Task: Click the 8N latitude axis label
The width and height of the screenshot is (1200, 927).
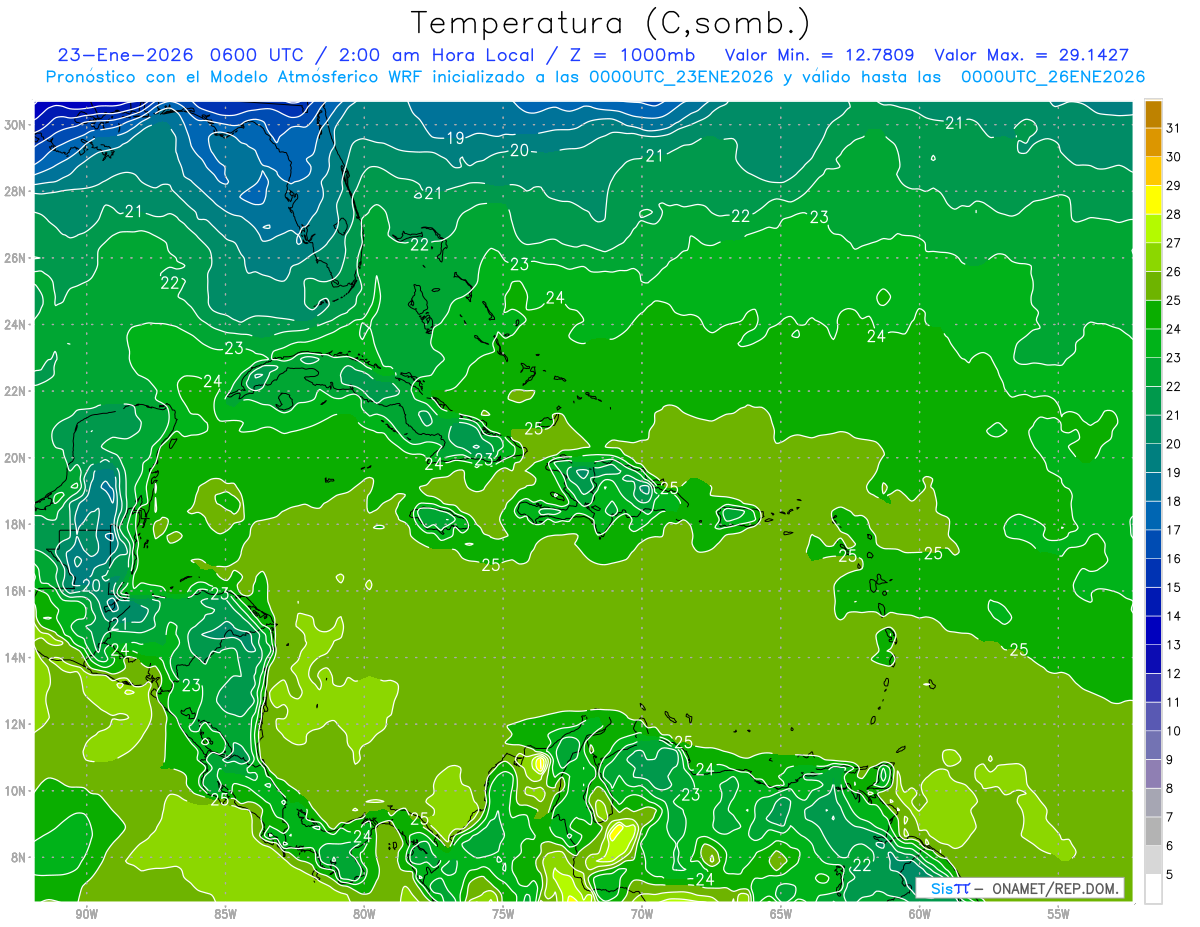Action: [20, 857]
